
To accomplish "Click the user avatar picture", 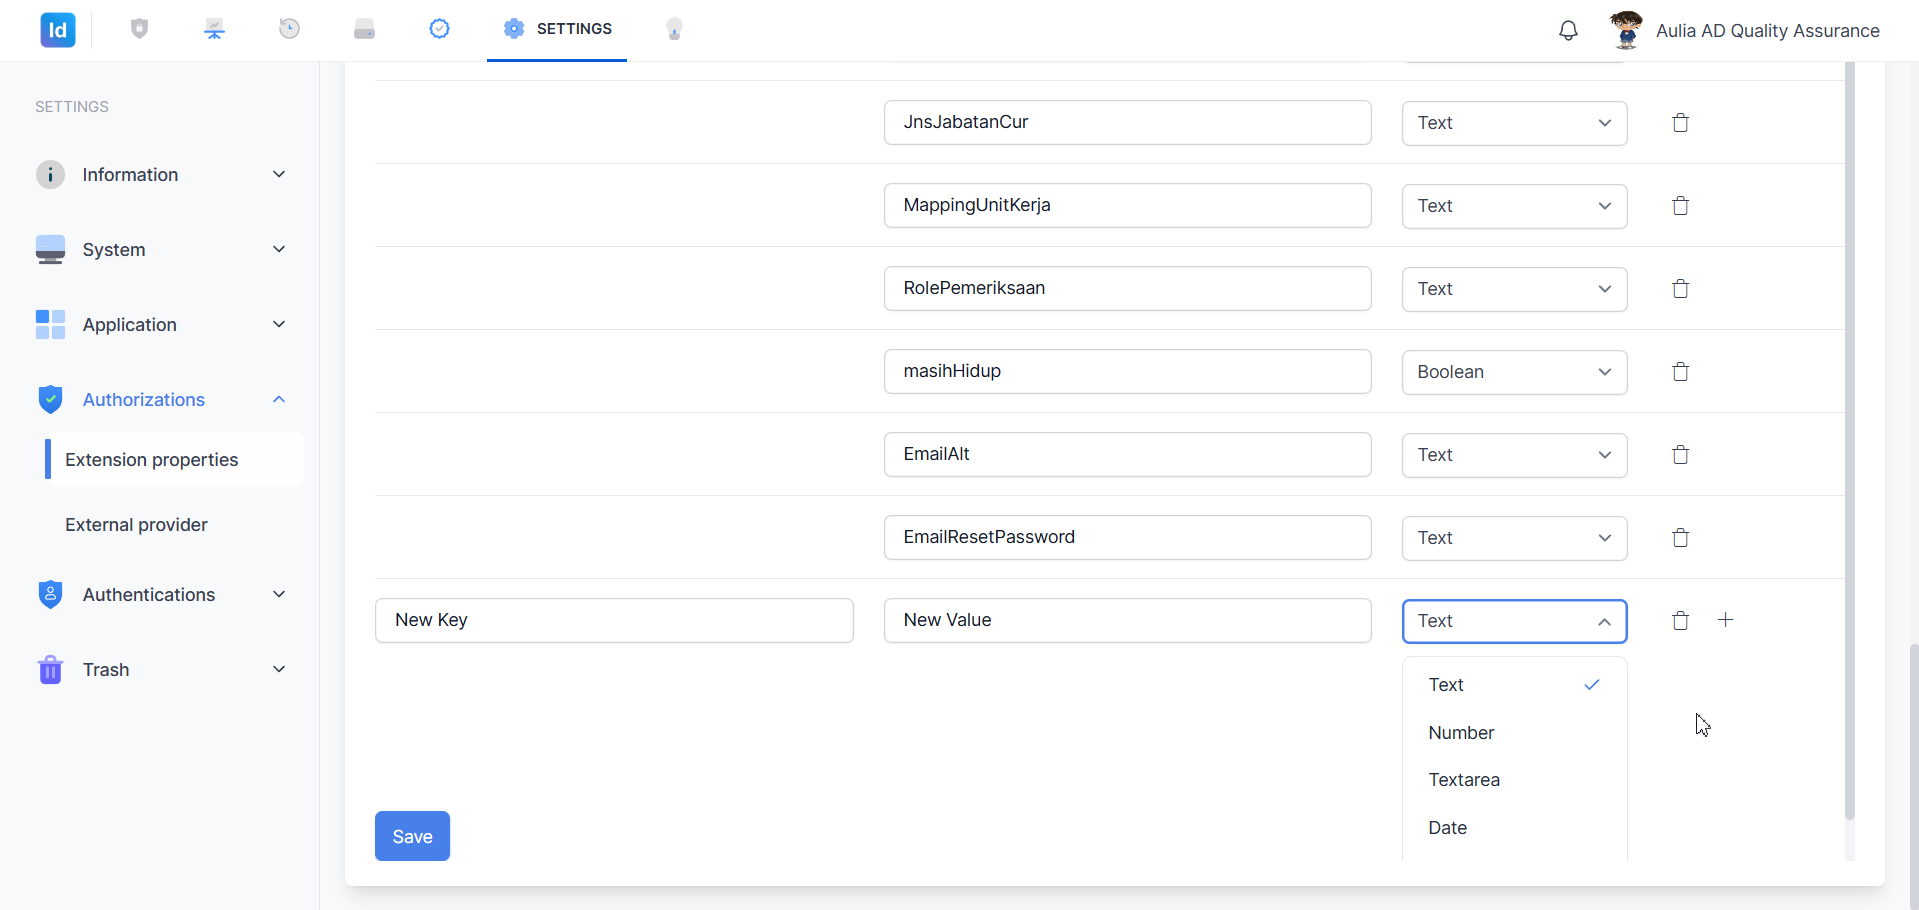I will 1627,30.
